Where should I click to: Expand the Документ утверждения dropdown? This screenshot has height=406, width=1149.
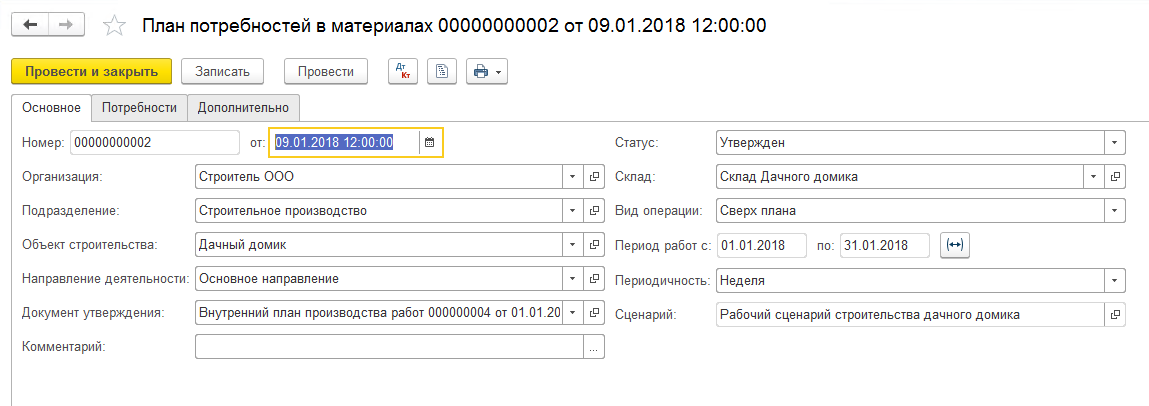click(x=573, y=313)
